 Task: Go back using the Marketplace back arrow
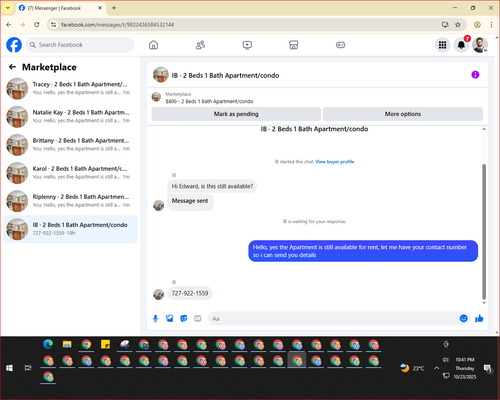coord(12,67)
